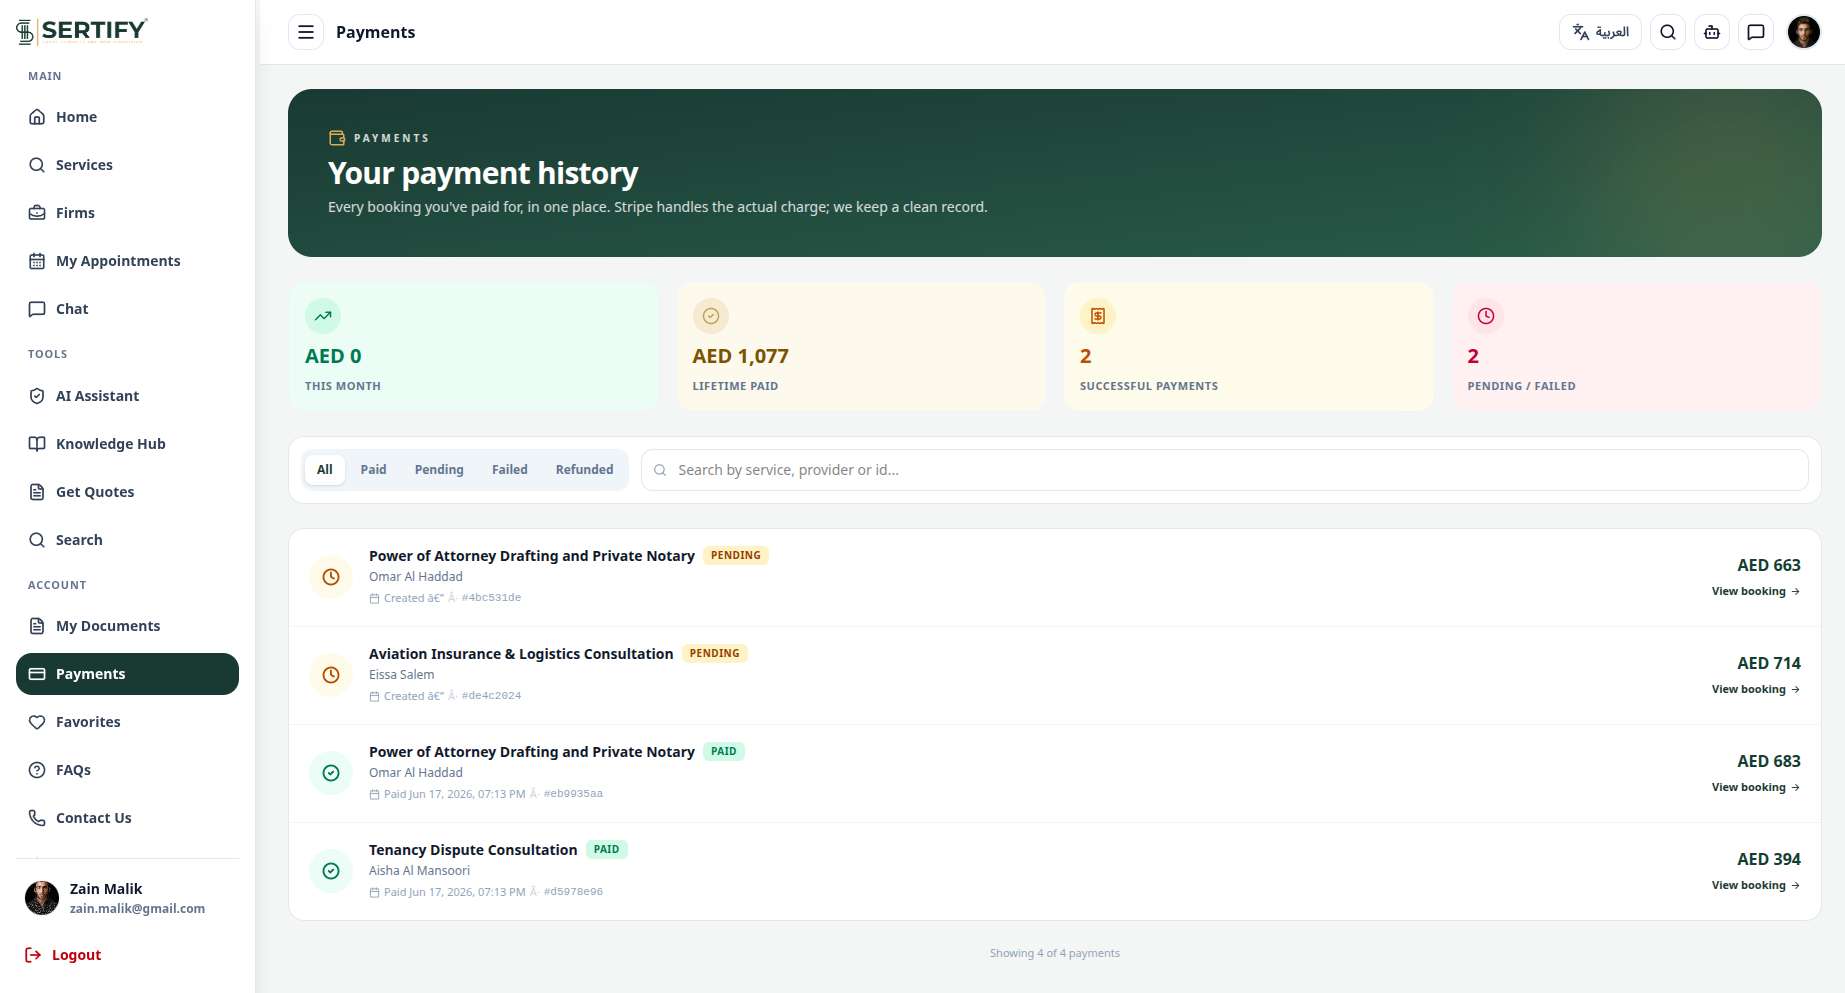View booking for the AED 683 payment
This screenshot has width=1845, height=993.
(x=1756, y=787)
